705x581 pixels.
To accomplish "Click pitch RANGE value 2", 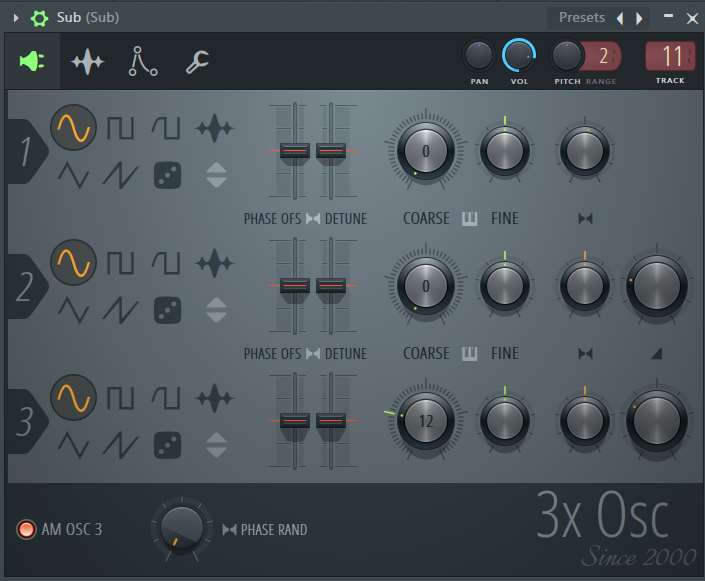I will pos(603,56).
